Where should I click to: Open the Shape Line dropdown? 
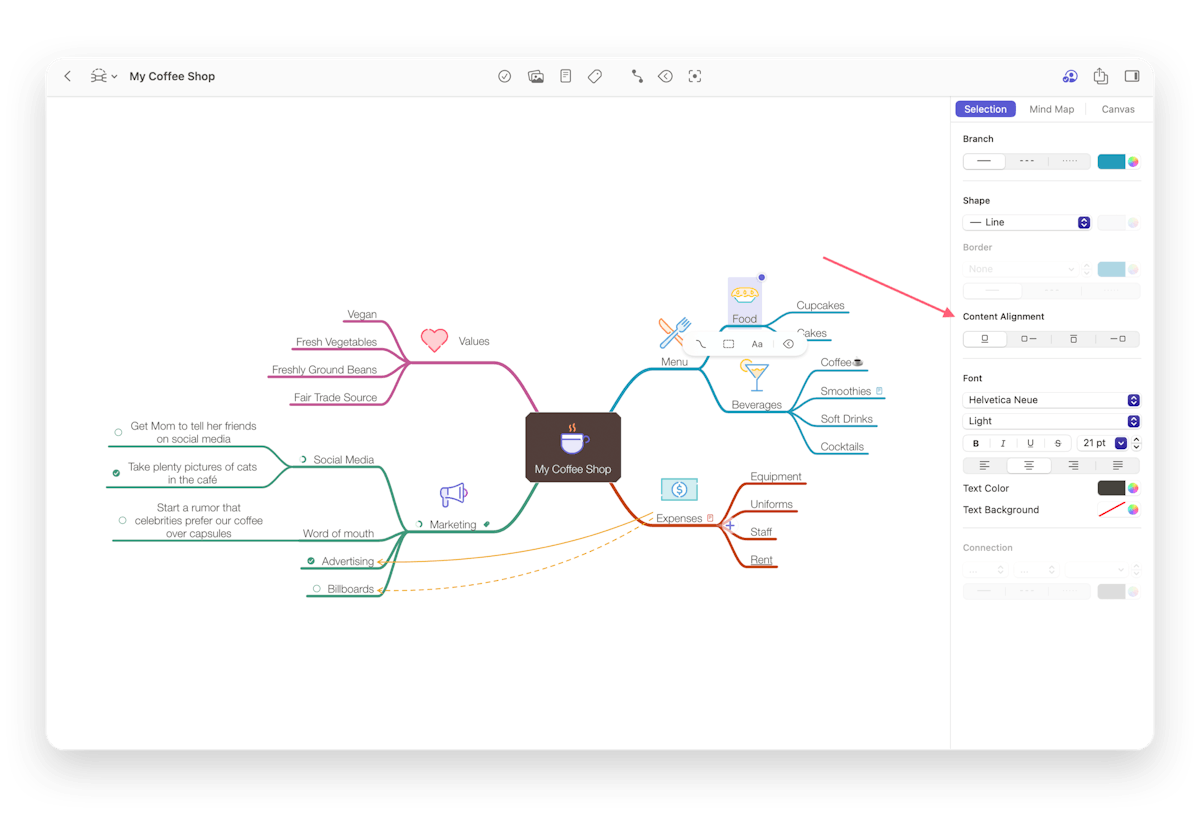point(1026,222)
